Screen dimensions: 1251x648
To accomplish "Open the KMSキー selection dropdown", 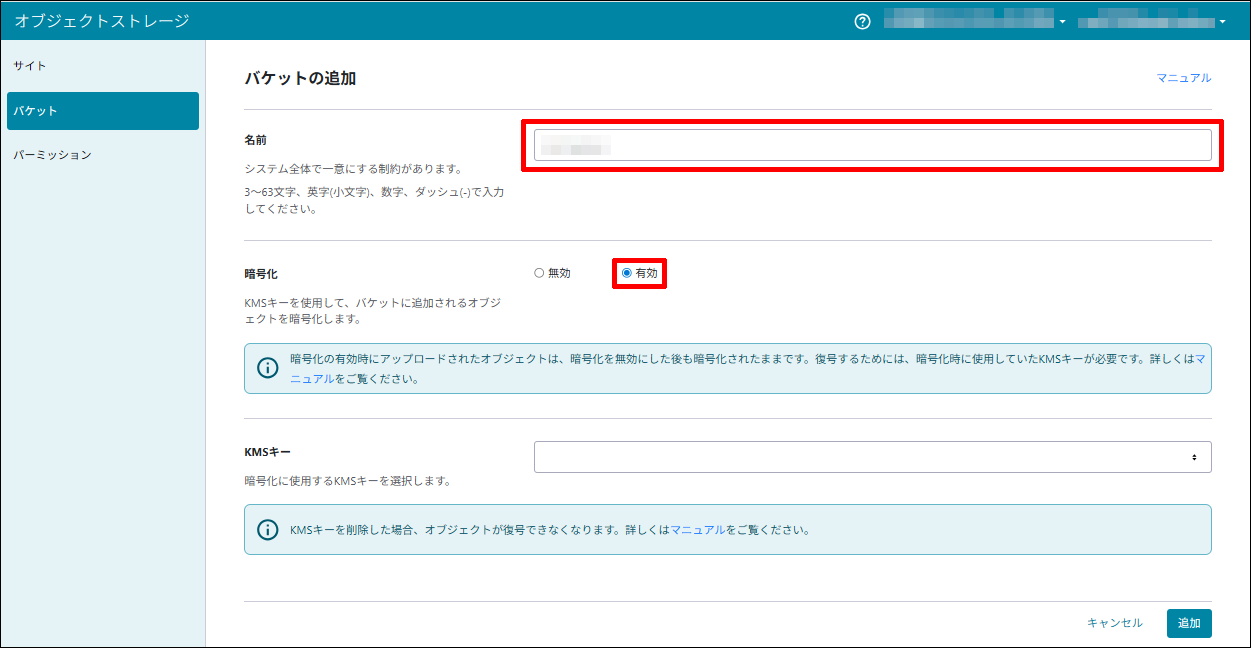I will coord(872,457).
